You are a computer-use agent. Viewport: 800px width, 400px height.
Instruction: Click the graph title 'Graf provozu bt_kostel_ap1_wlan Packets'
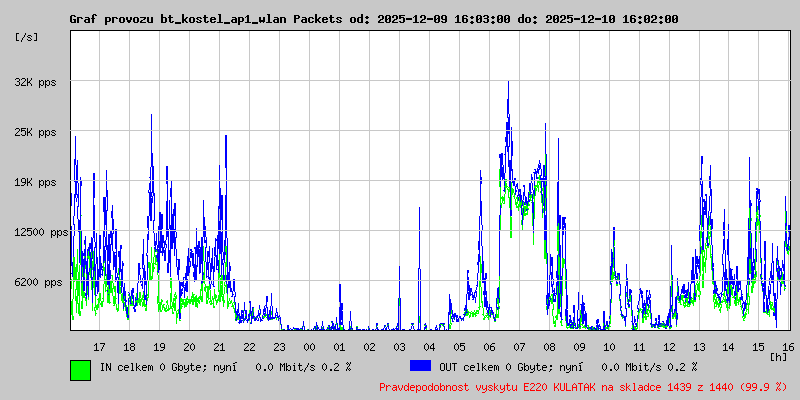pos(206,19)
